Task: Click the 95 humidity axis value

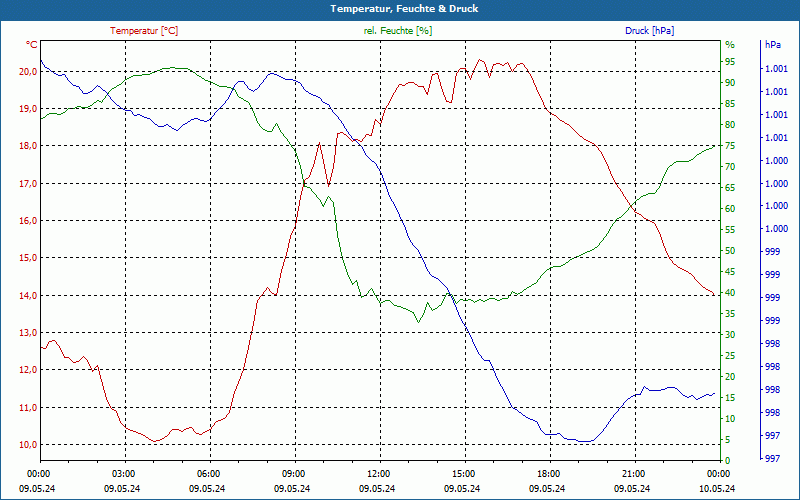Action: (x=730, y=62)
